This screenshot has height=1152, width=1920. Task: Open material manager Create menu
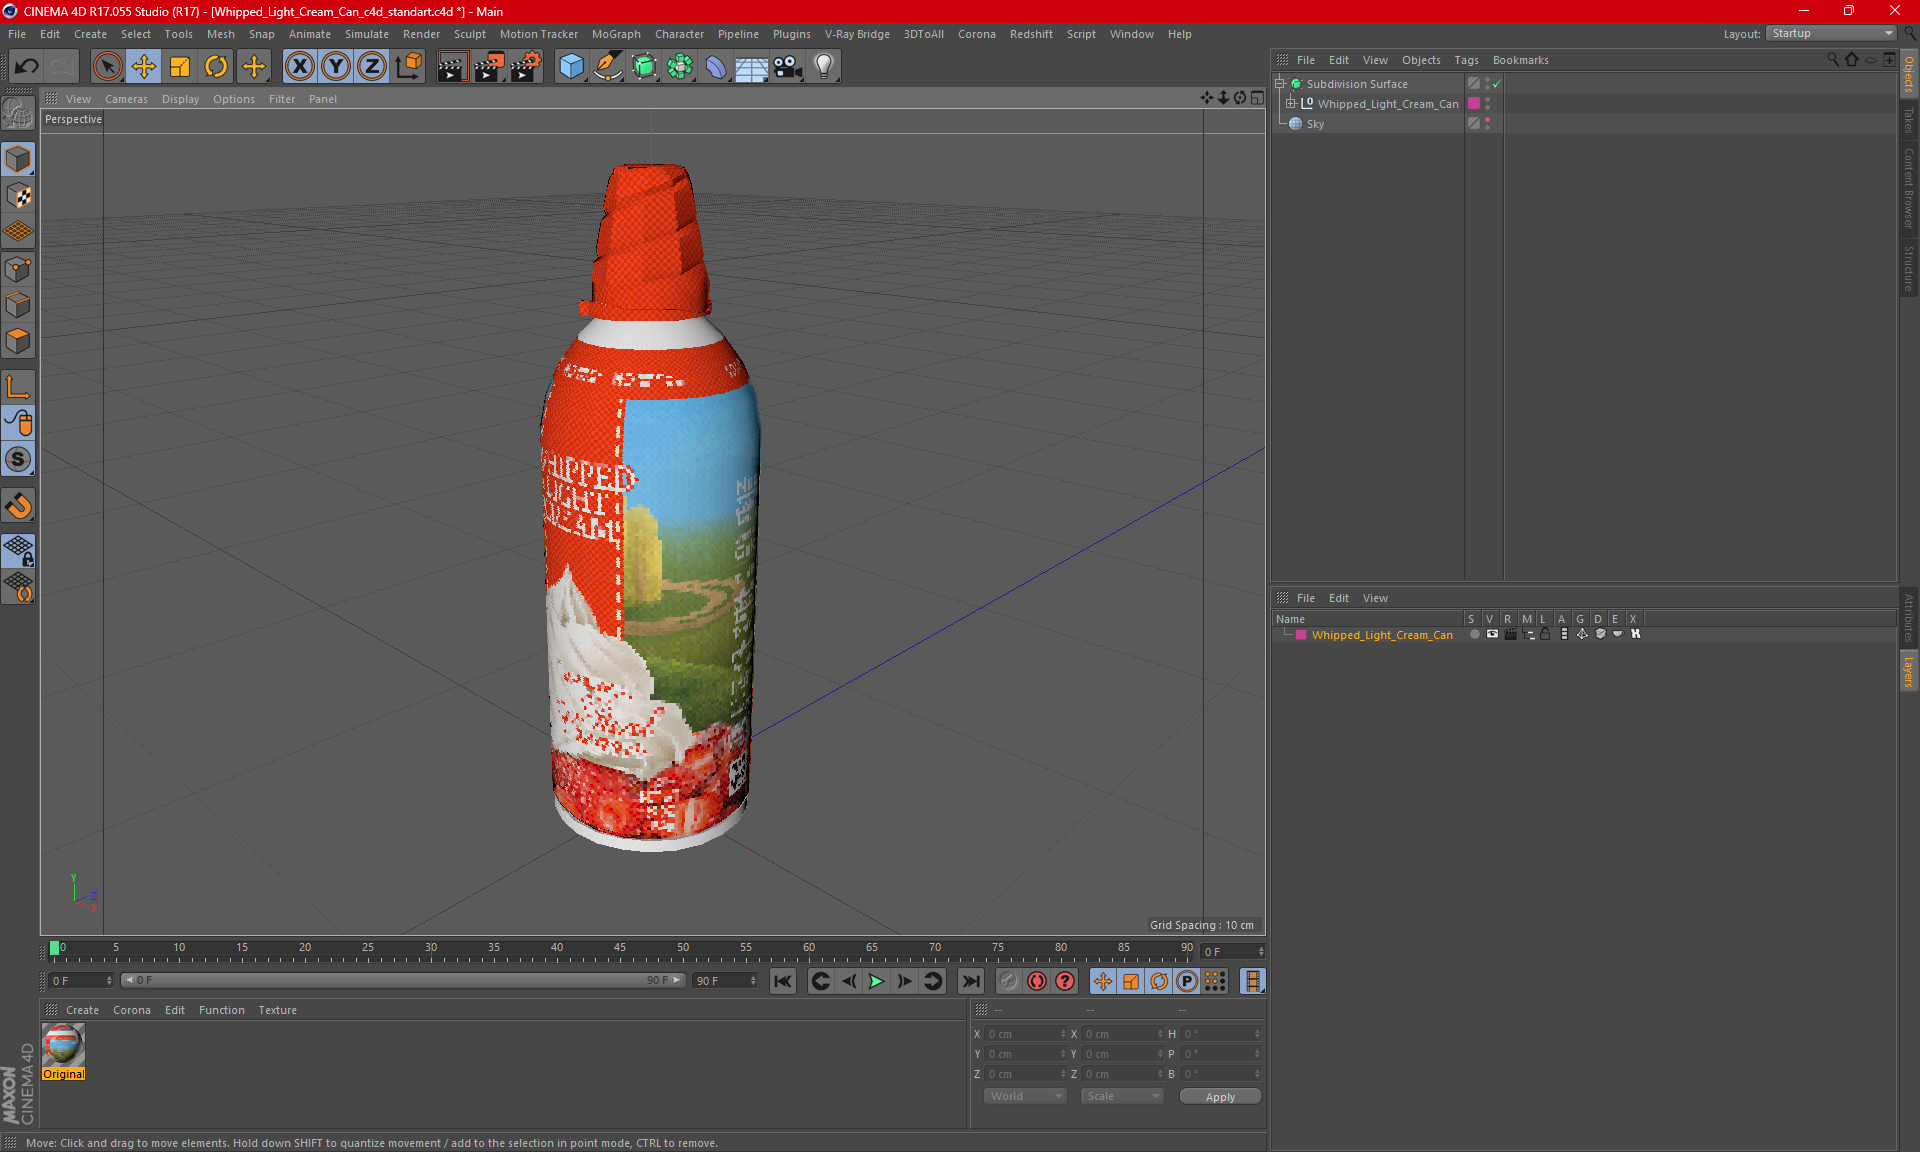82,1010
